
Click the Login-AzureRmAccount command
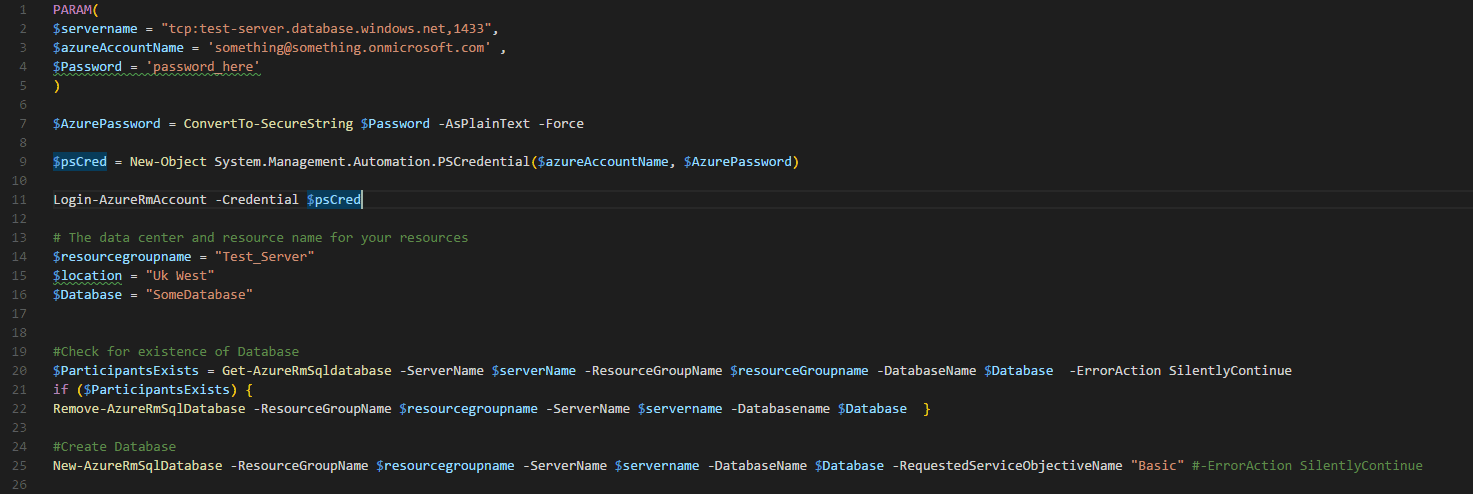[130, 200]
